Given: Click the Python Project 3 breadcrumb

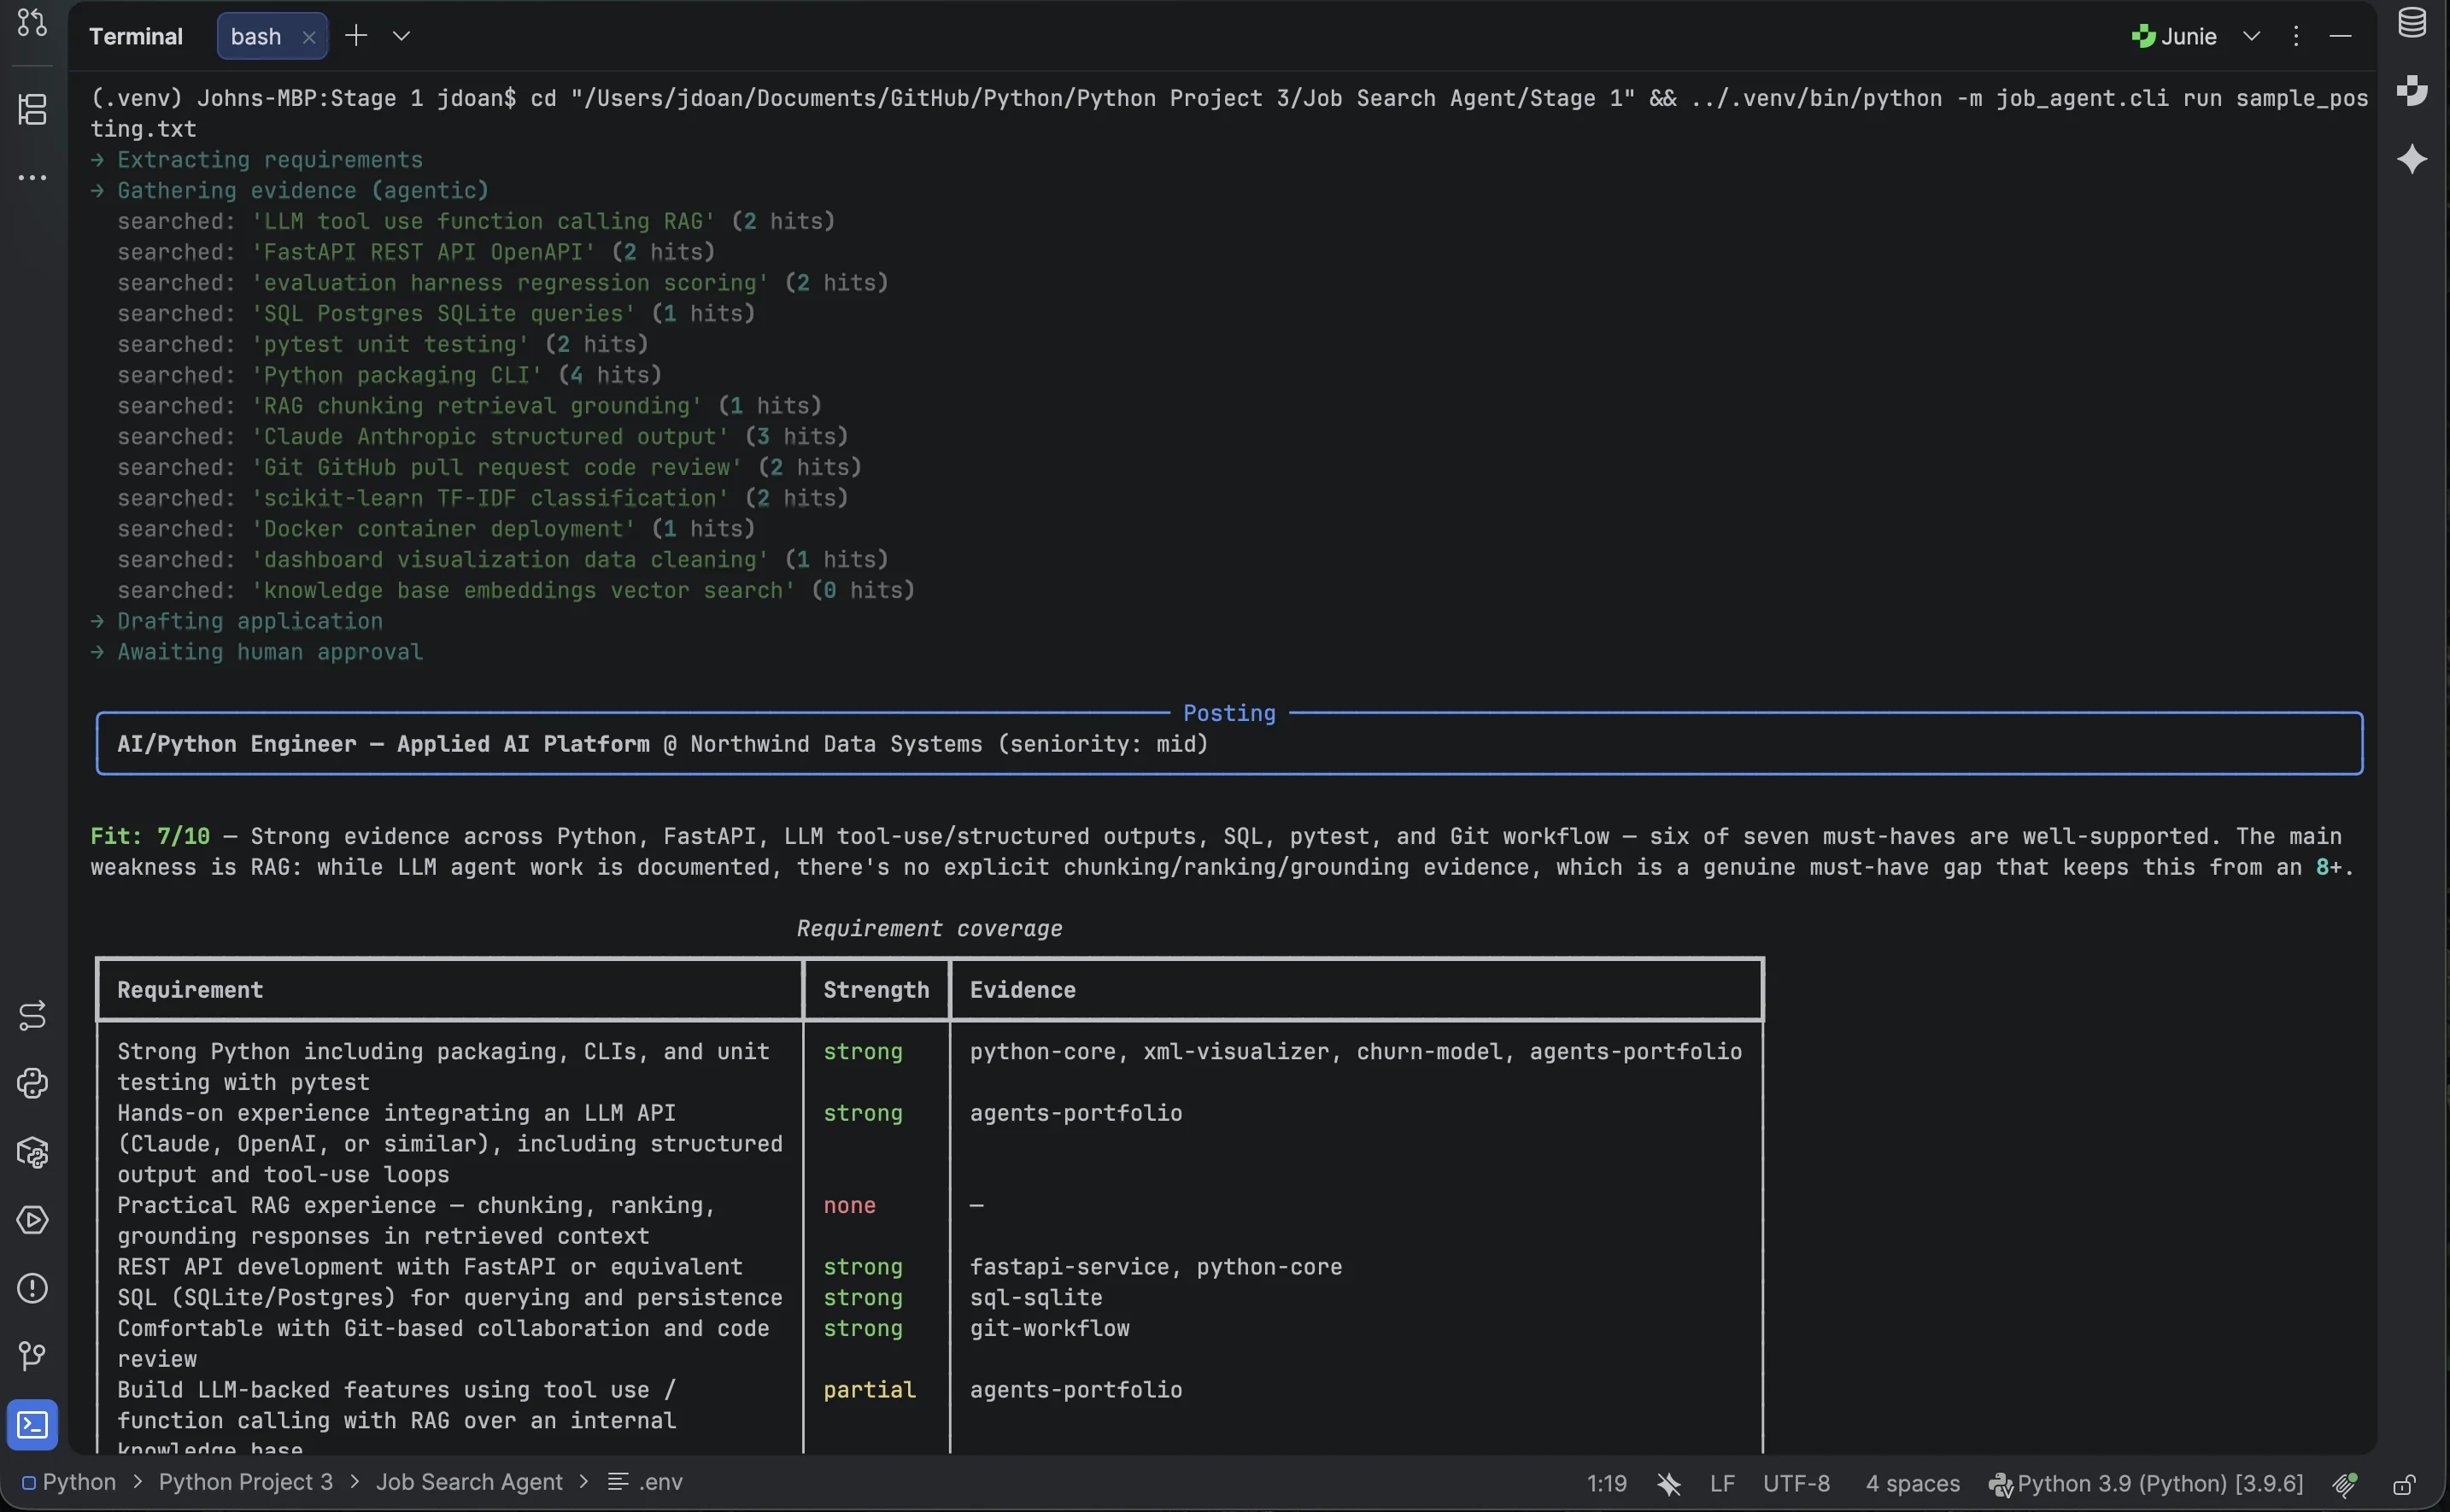Looking at the screenshot, I should (x=245, y=1482).
